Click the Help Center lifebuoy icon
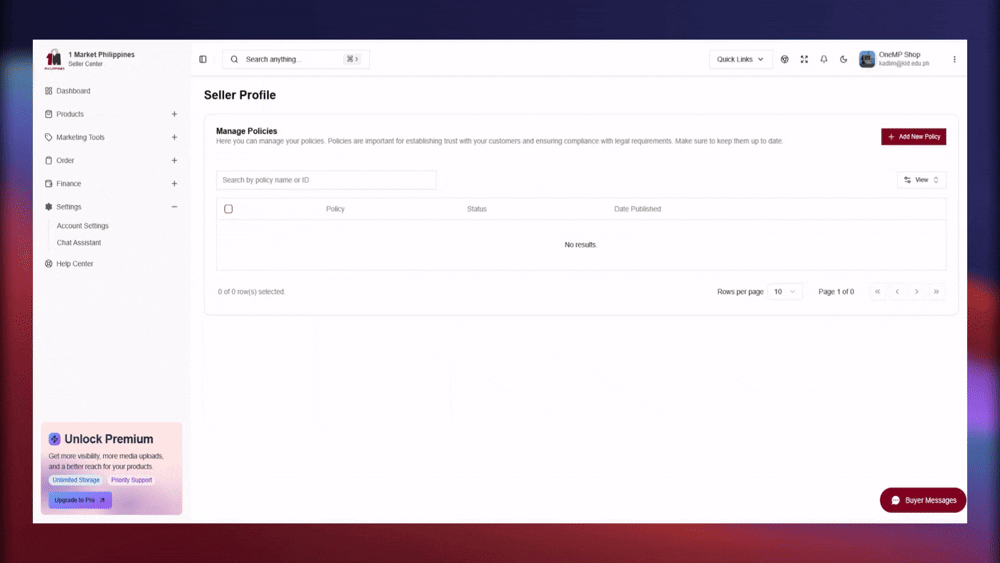Viewport: 1000px width, 563px height. (x=48, y=263)
